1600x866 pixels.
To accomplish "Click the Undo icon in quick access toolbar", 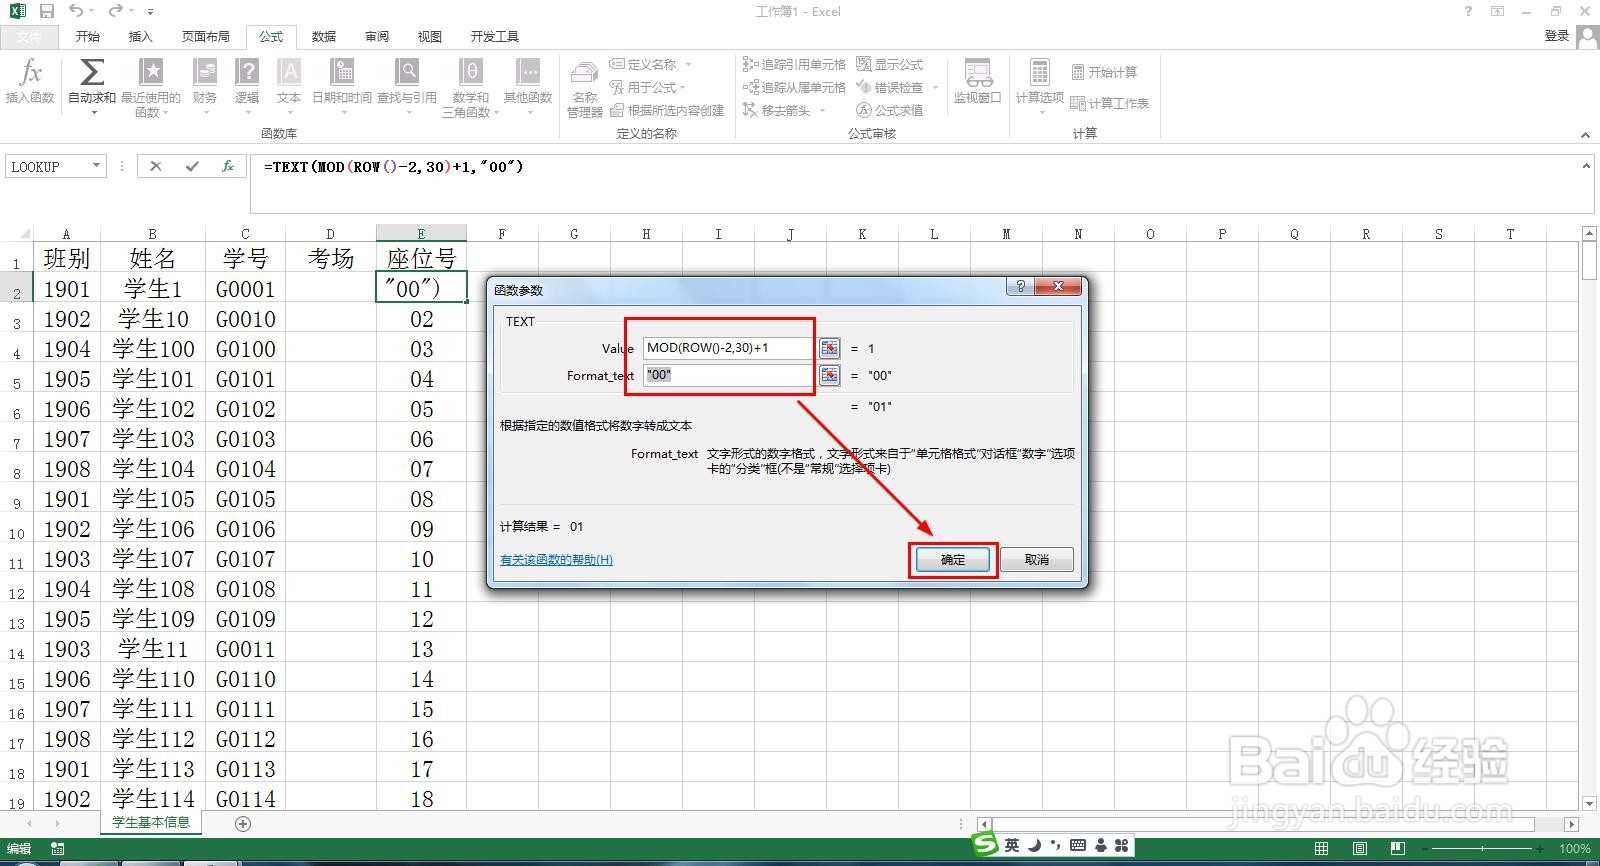I will 76,11.
